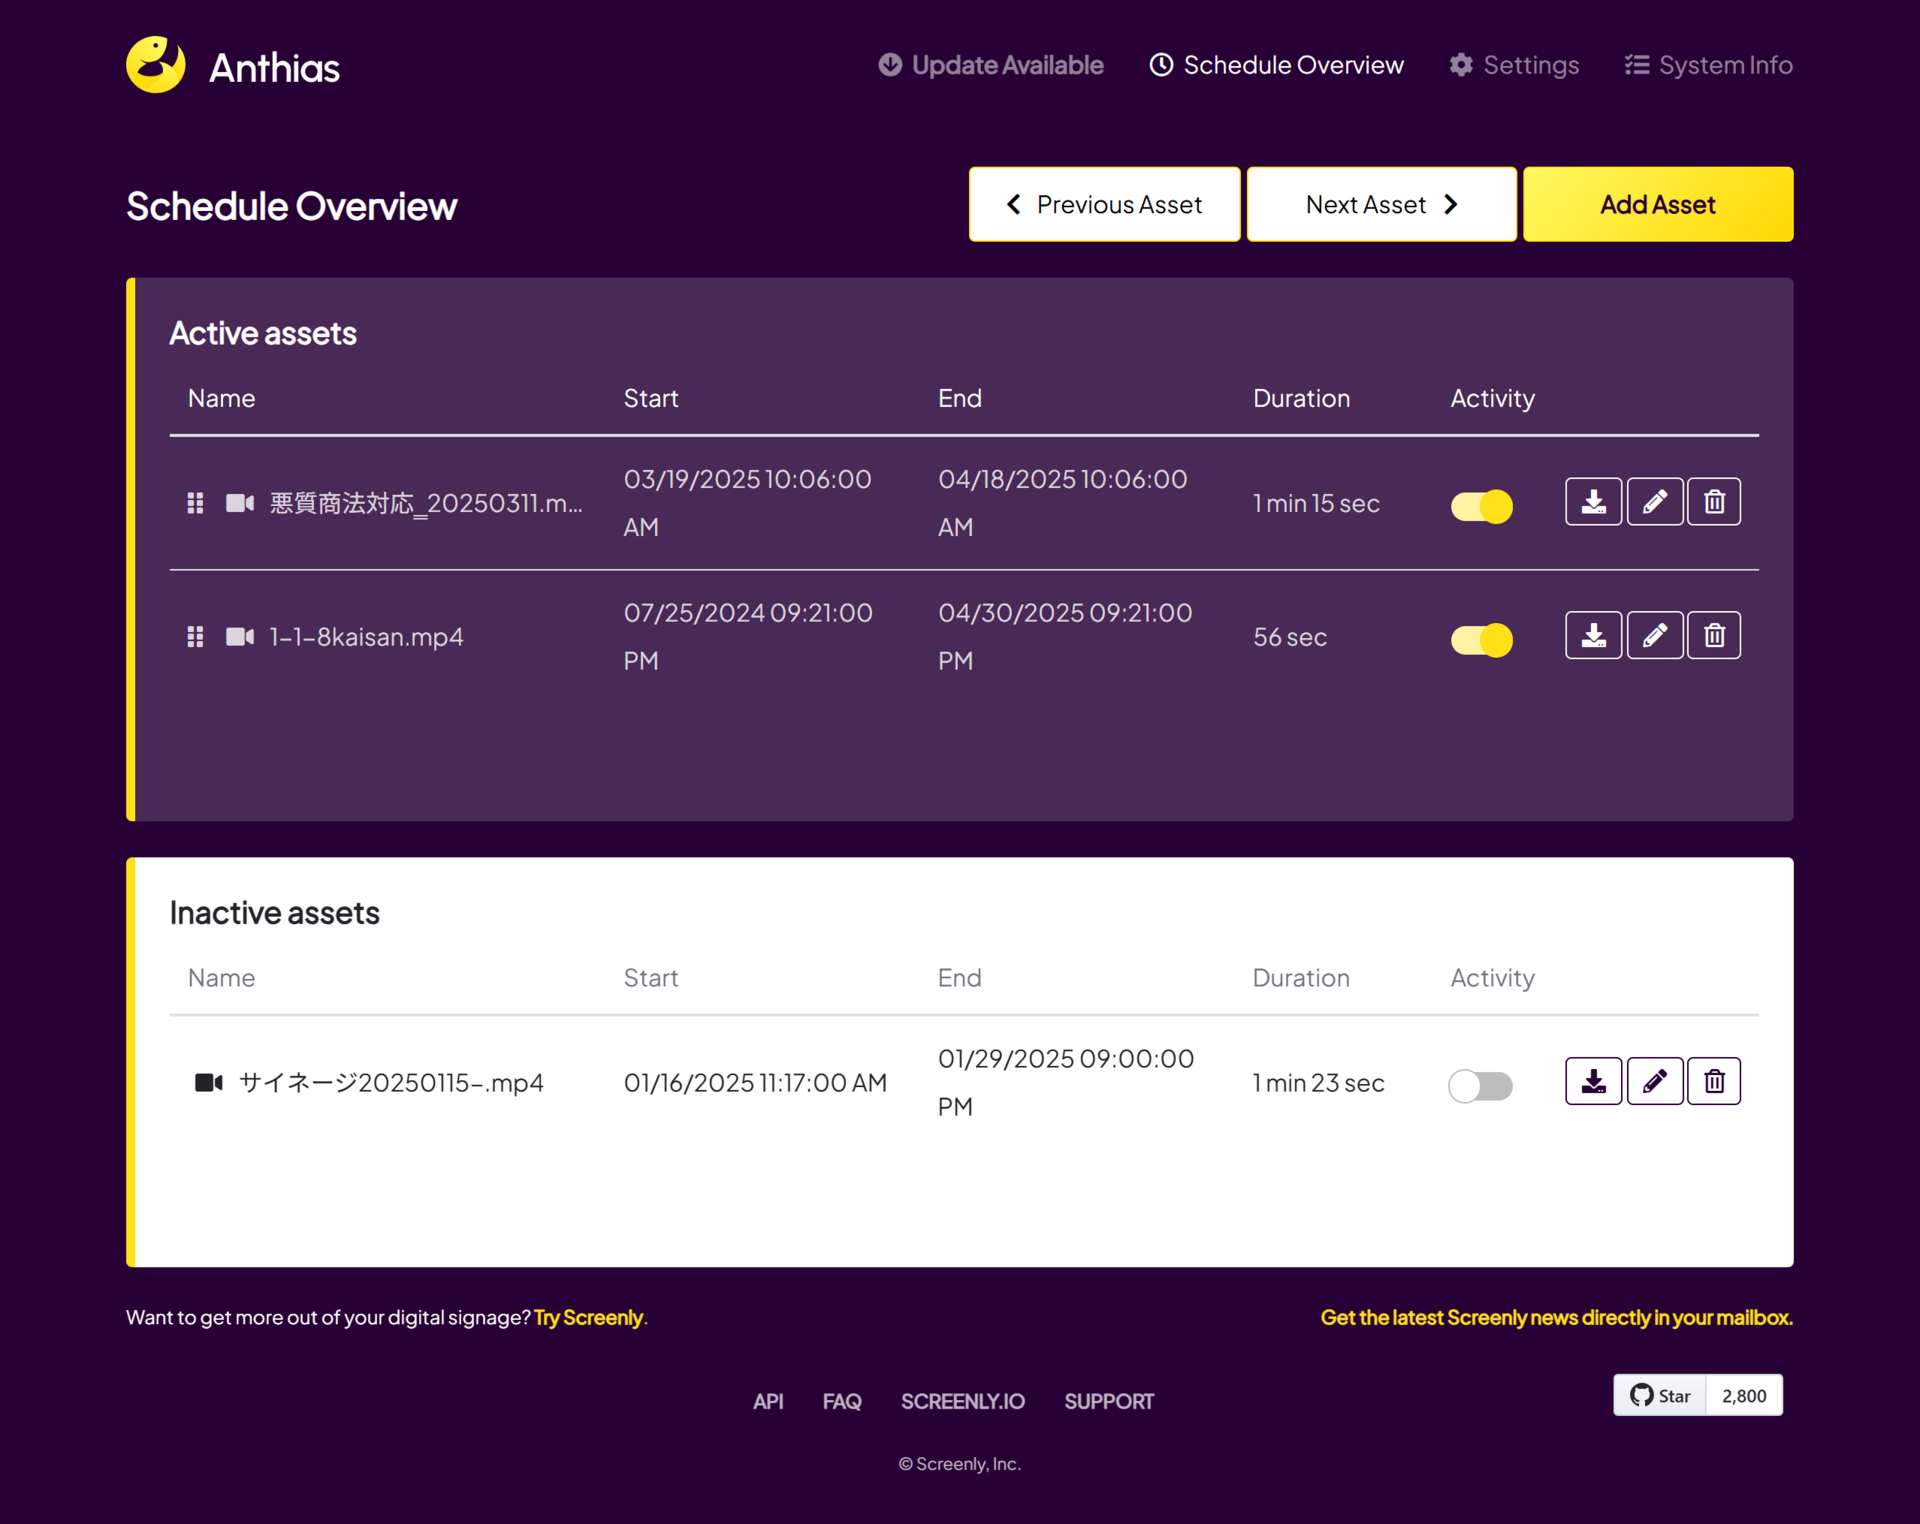Download the 悪質商法対応_20250311 asset file
The height and width of the screenshot is (1524, 1920).
point(1593,501)
